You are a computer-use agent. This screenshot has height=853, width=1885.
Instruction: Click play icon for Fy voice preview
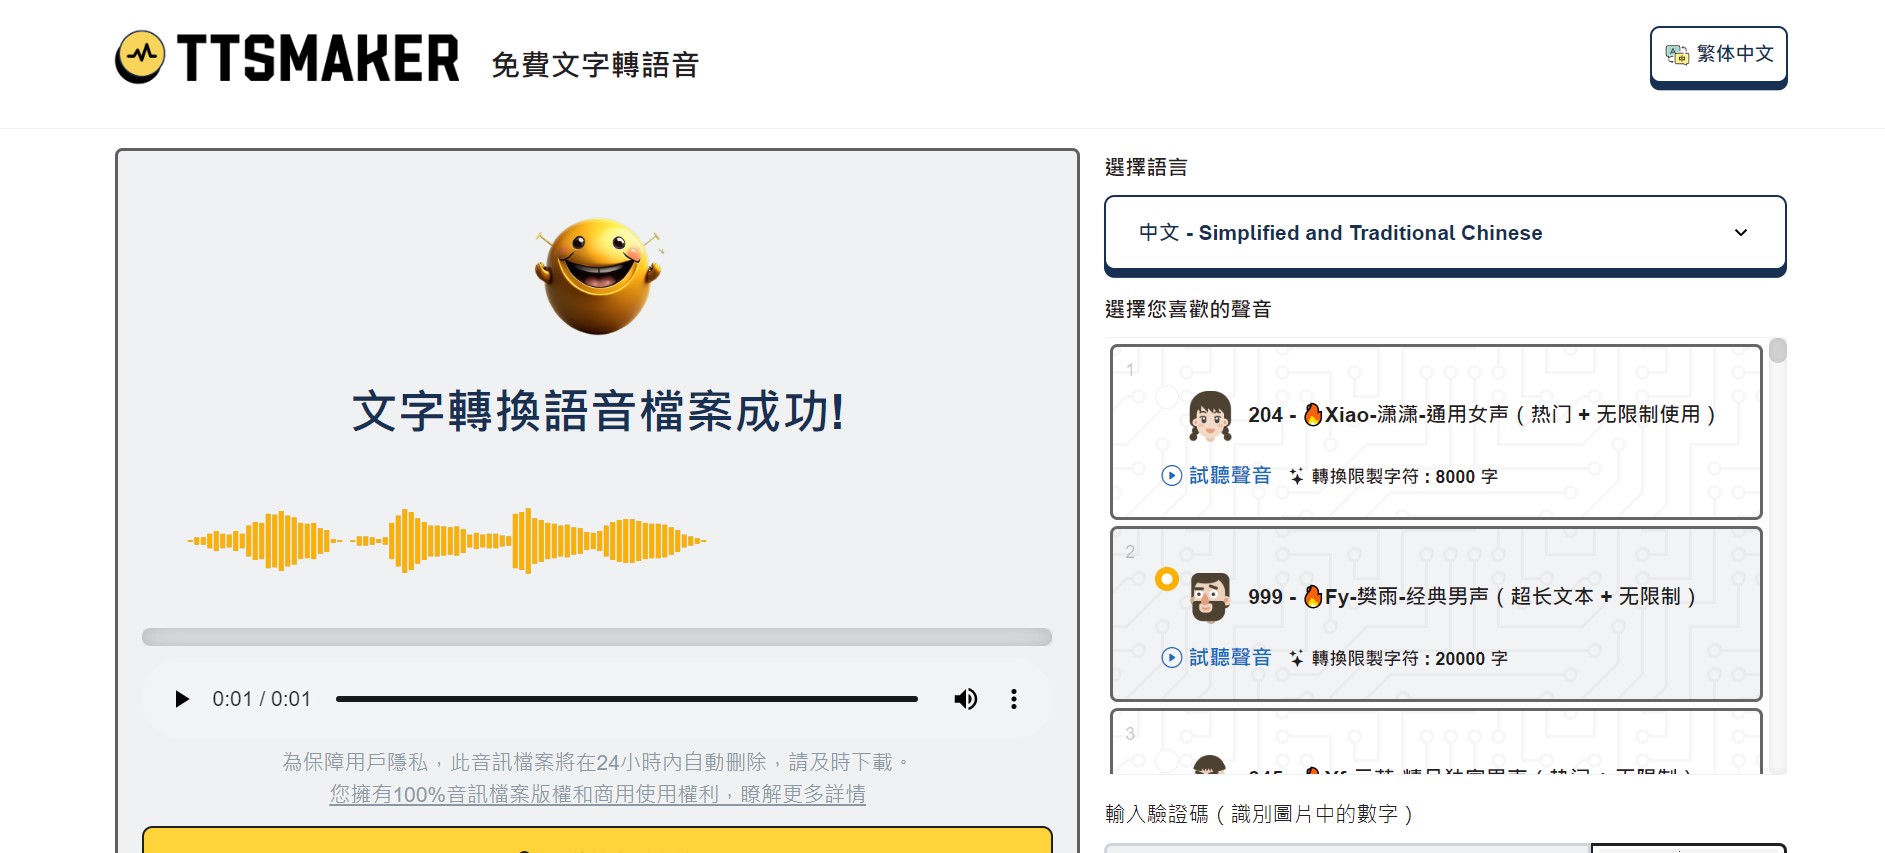pos(1171,658)
